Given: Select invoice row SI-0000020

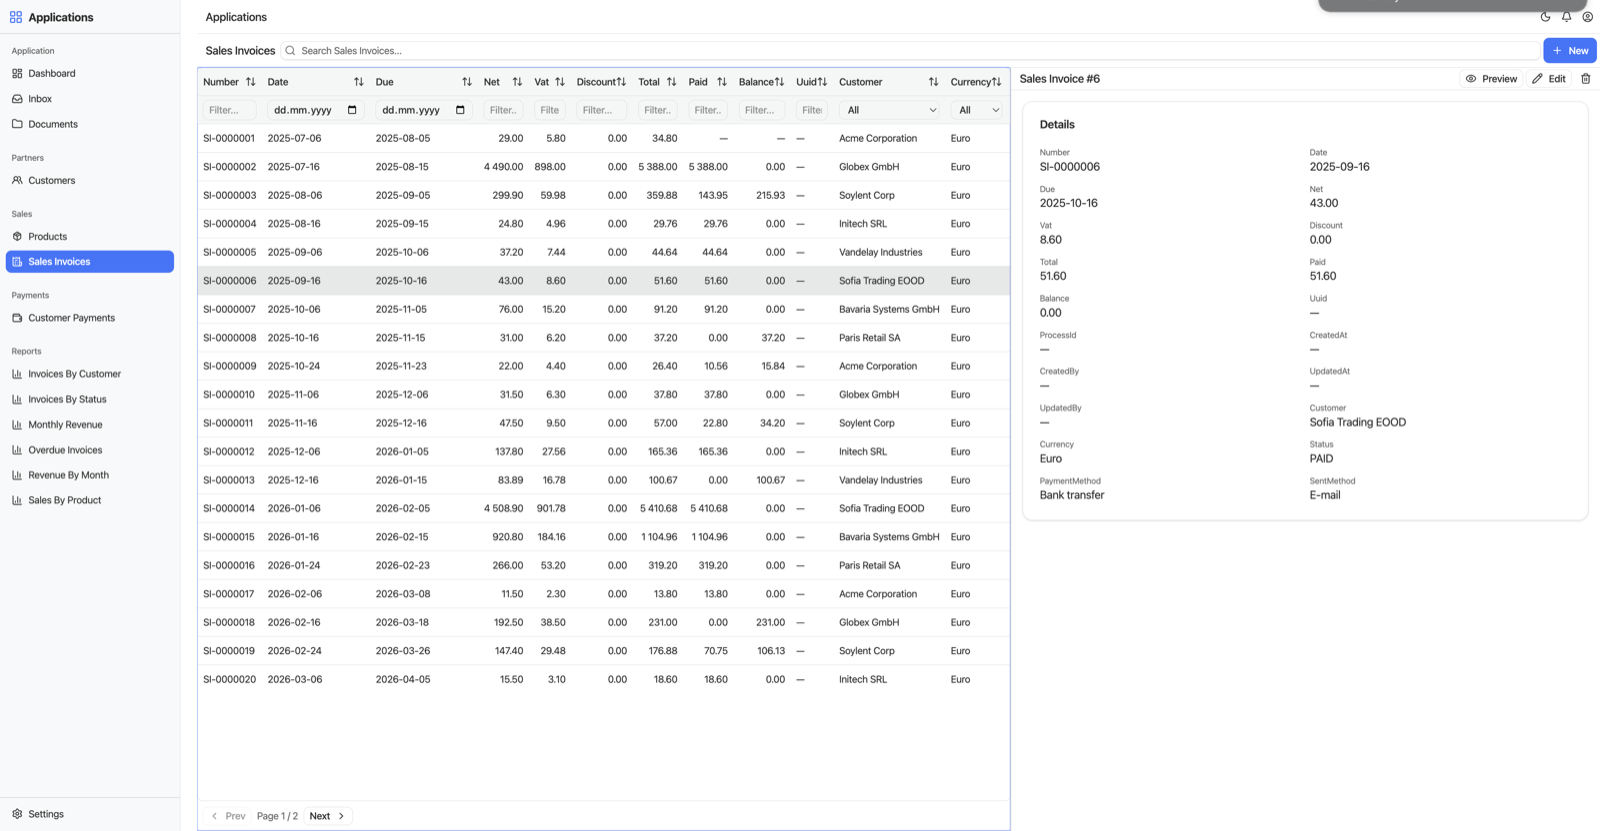Looking at the screenshot, I should [603, 679].
